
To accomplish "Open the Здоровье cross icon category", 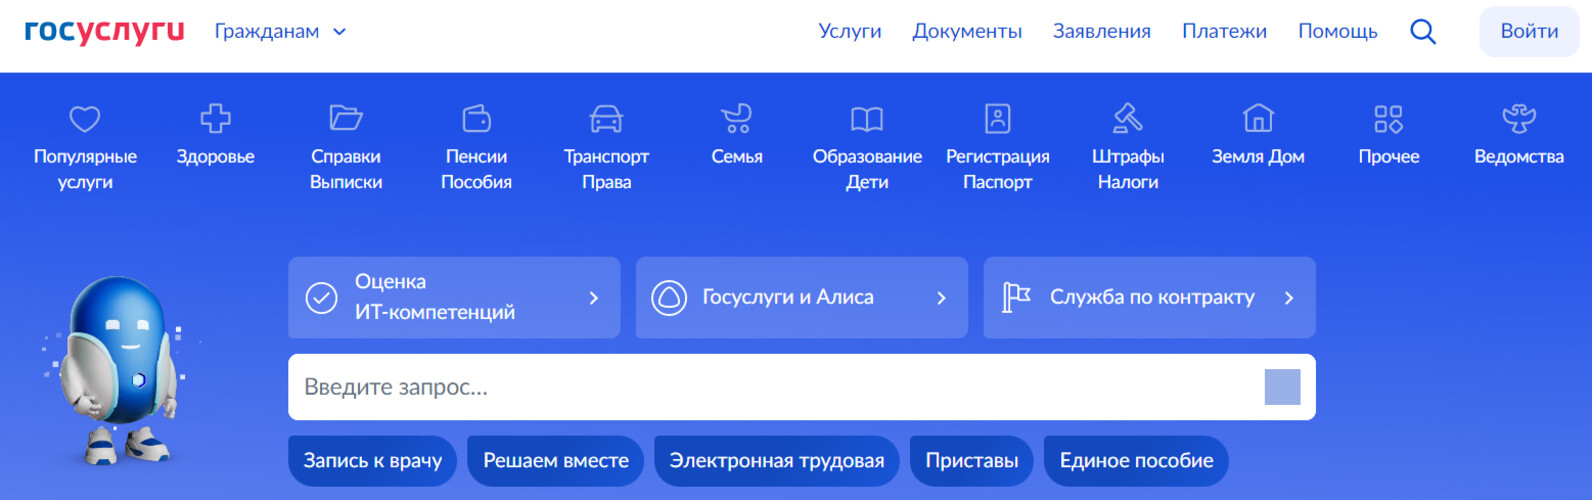I will [215, 135].
